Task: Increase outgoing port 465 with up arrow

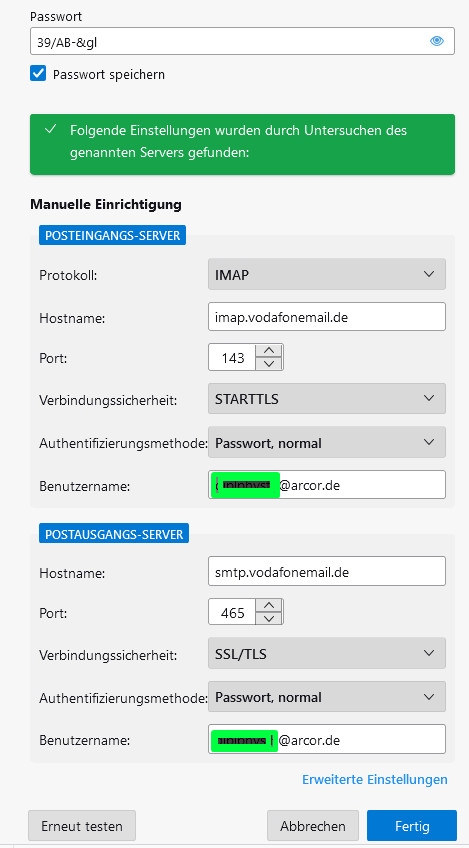Action: coord(269,606)
